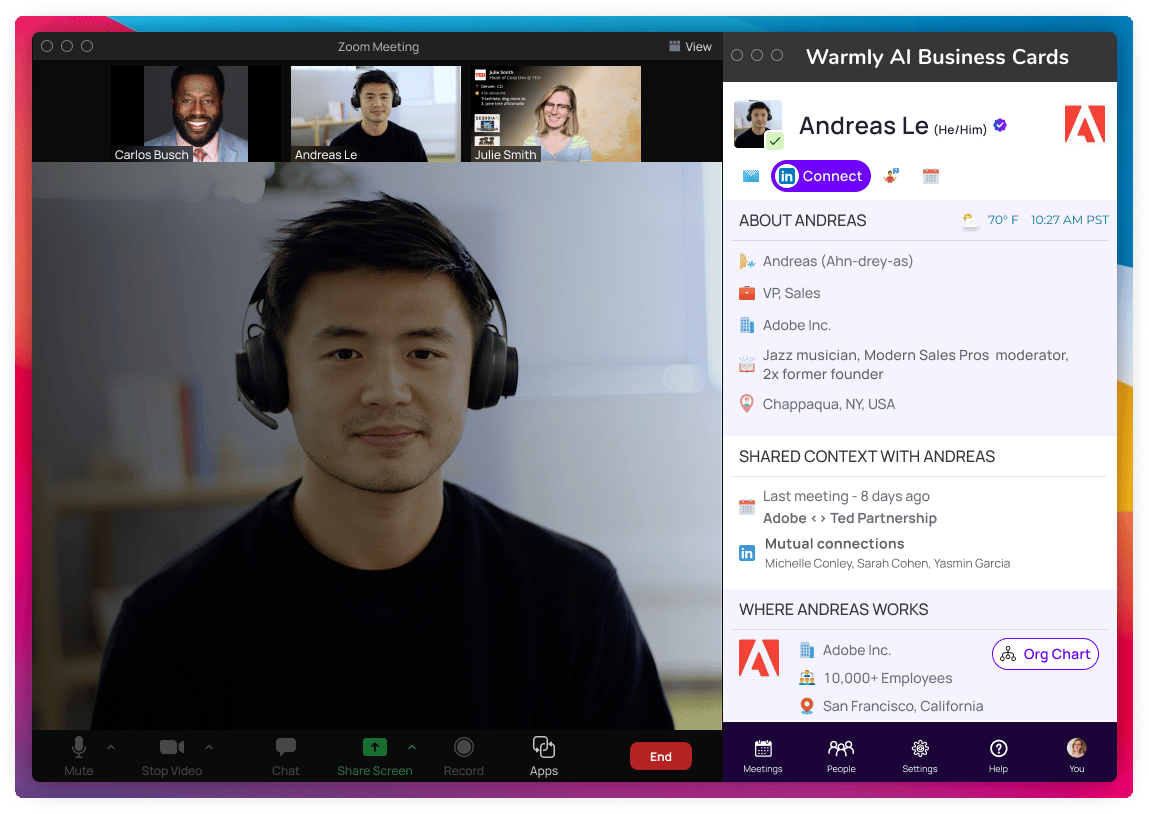Click the LinkedIn Connect button
The height and width of the screenshot is (814, 1149).
point(821,176)
